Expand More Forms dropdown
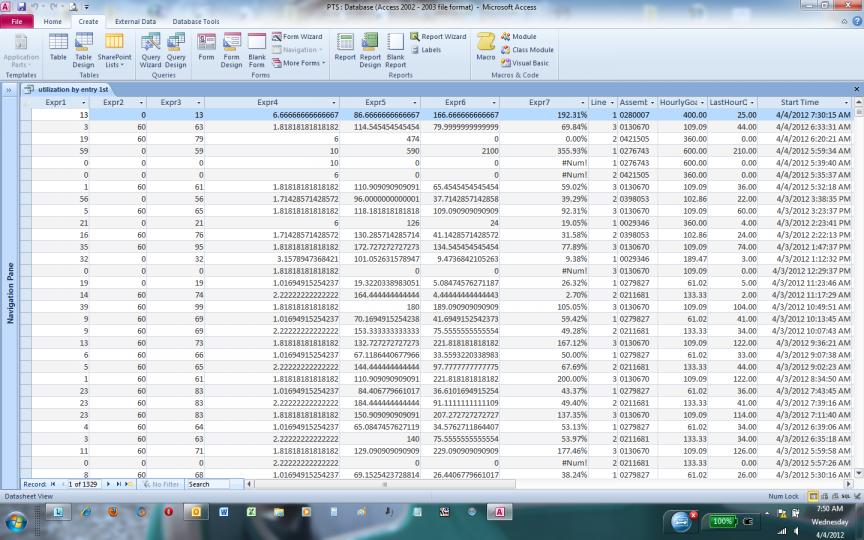The image size is (864, 540). 298,63
